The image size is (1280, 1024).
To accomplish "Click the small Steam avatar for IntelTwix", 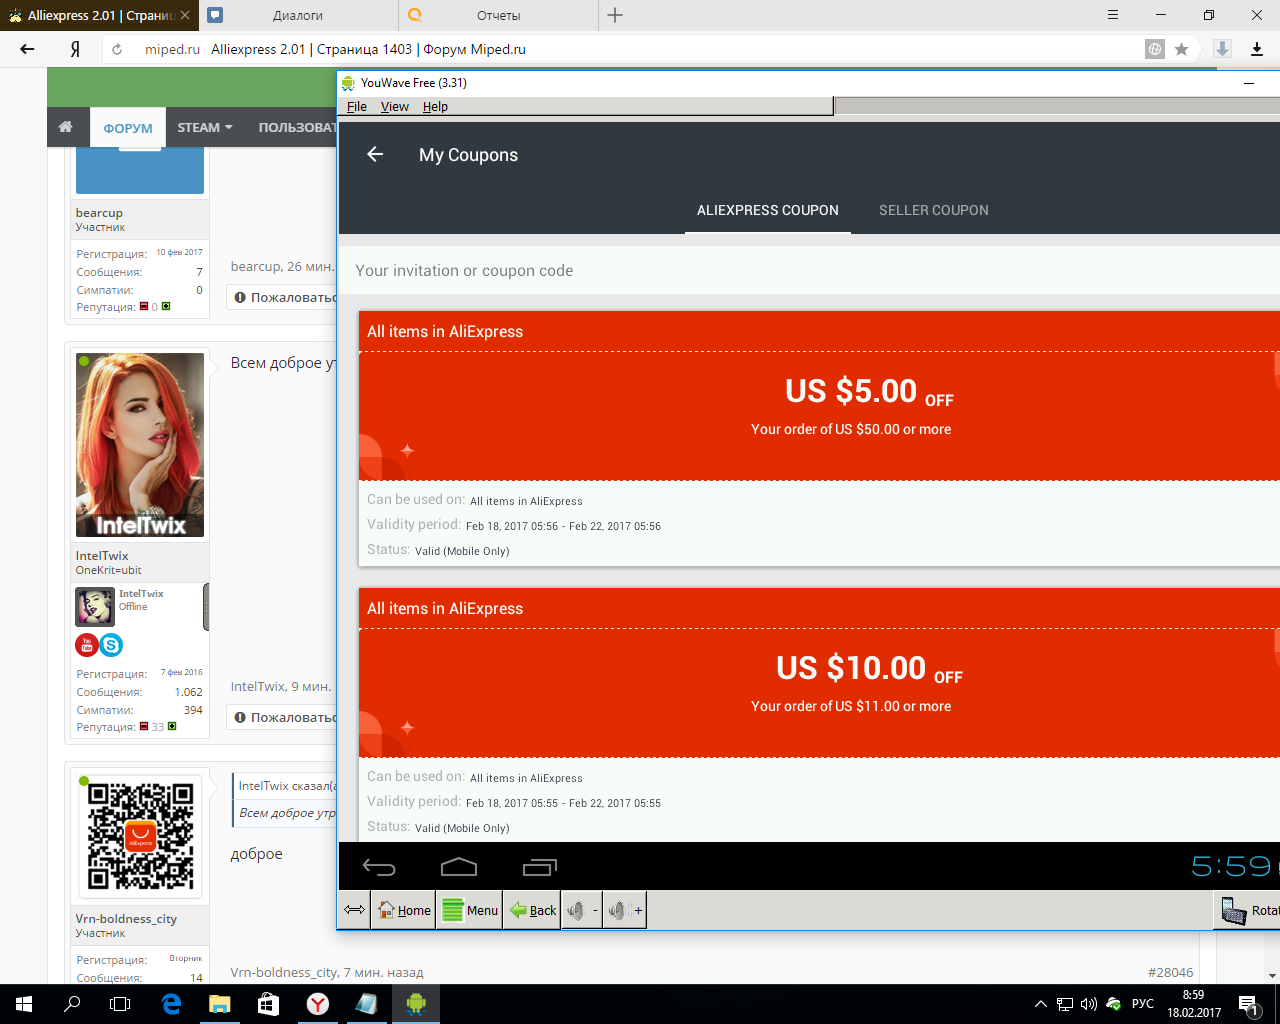I will click(x=95, y=607).
